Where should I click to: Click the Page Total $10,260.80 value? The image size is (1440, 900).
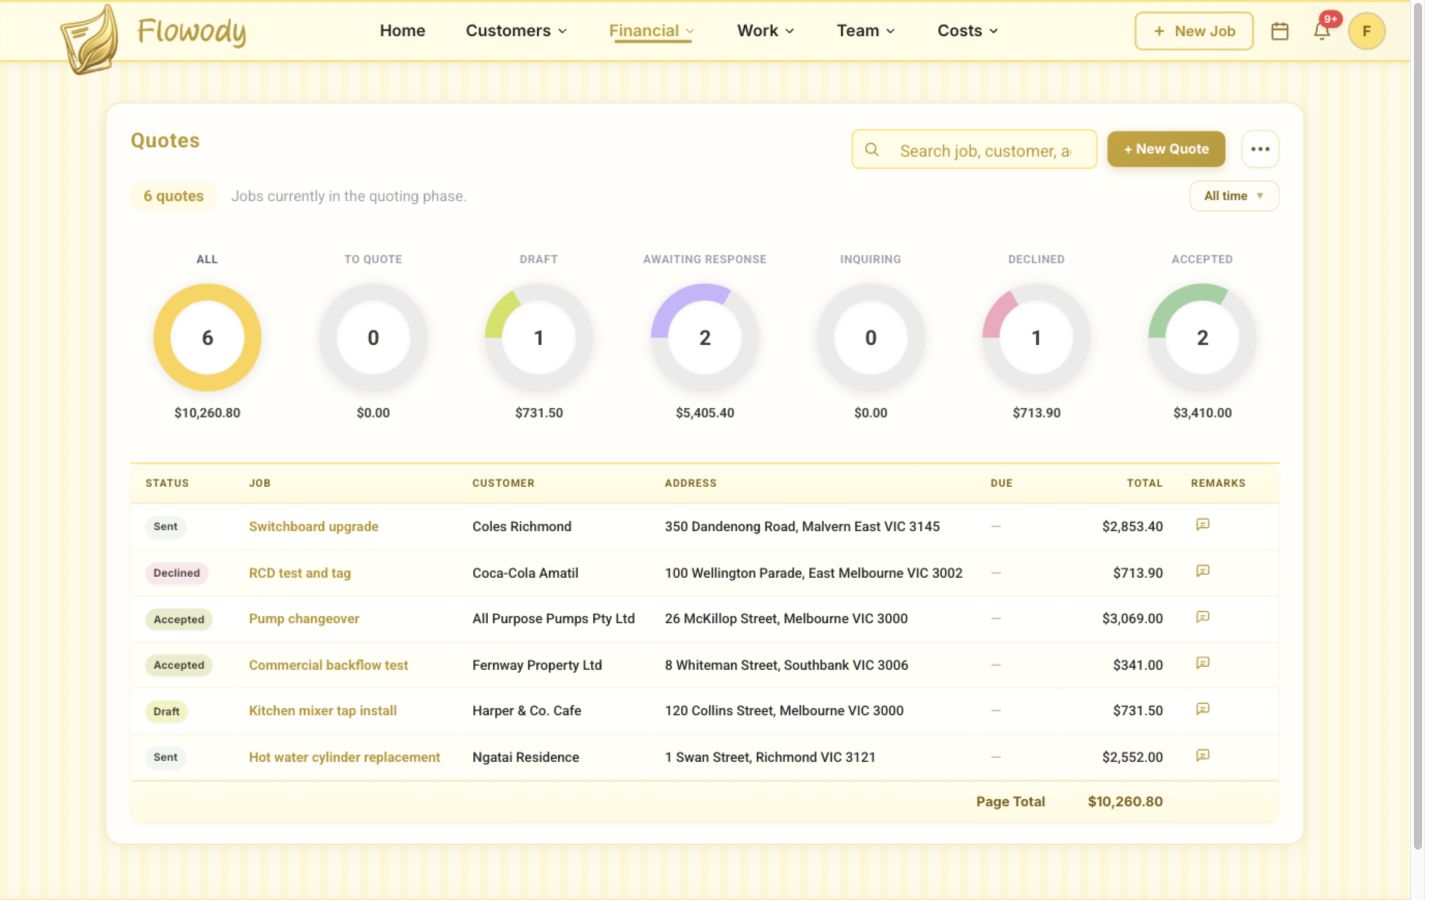1125,802
